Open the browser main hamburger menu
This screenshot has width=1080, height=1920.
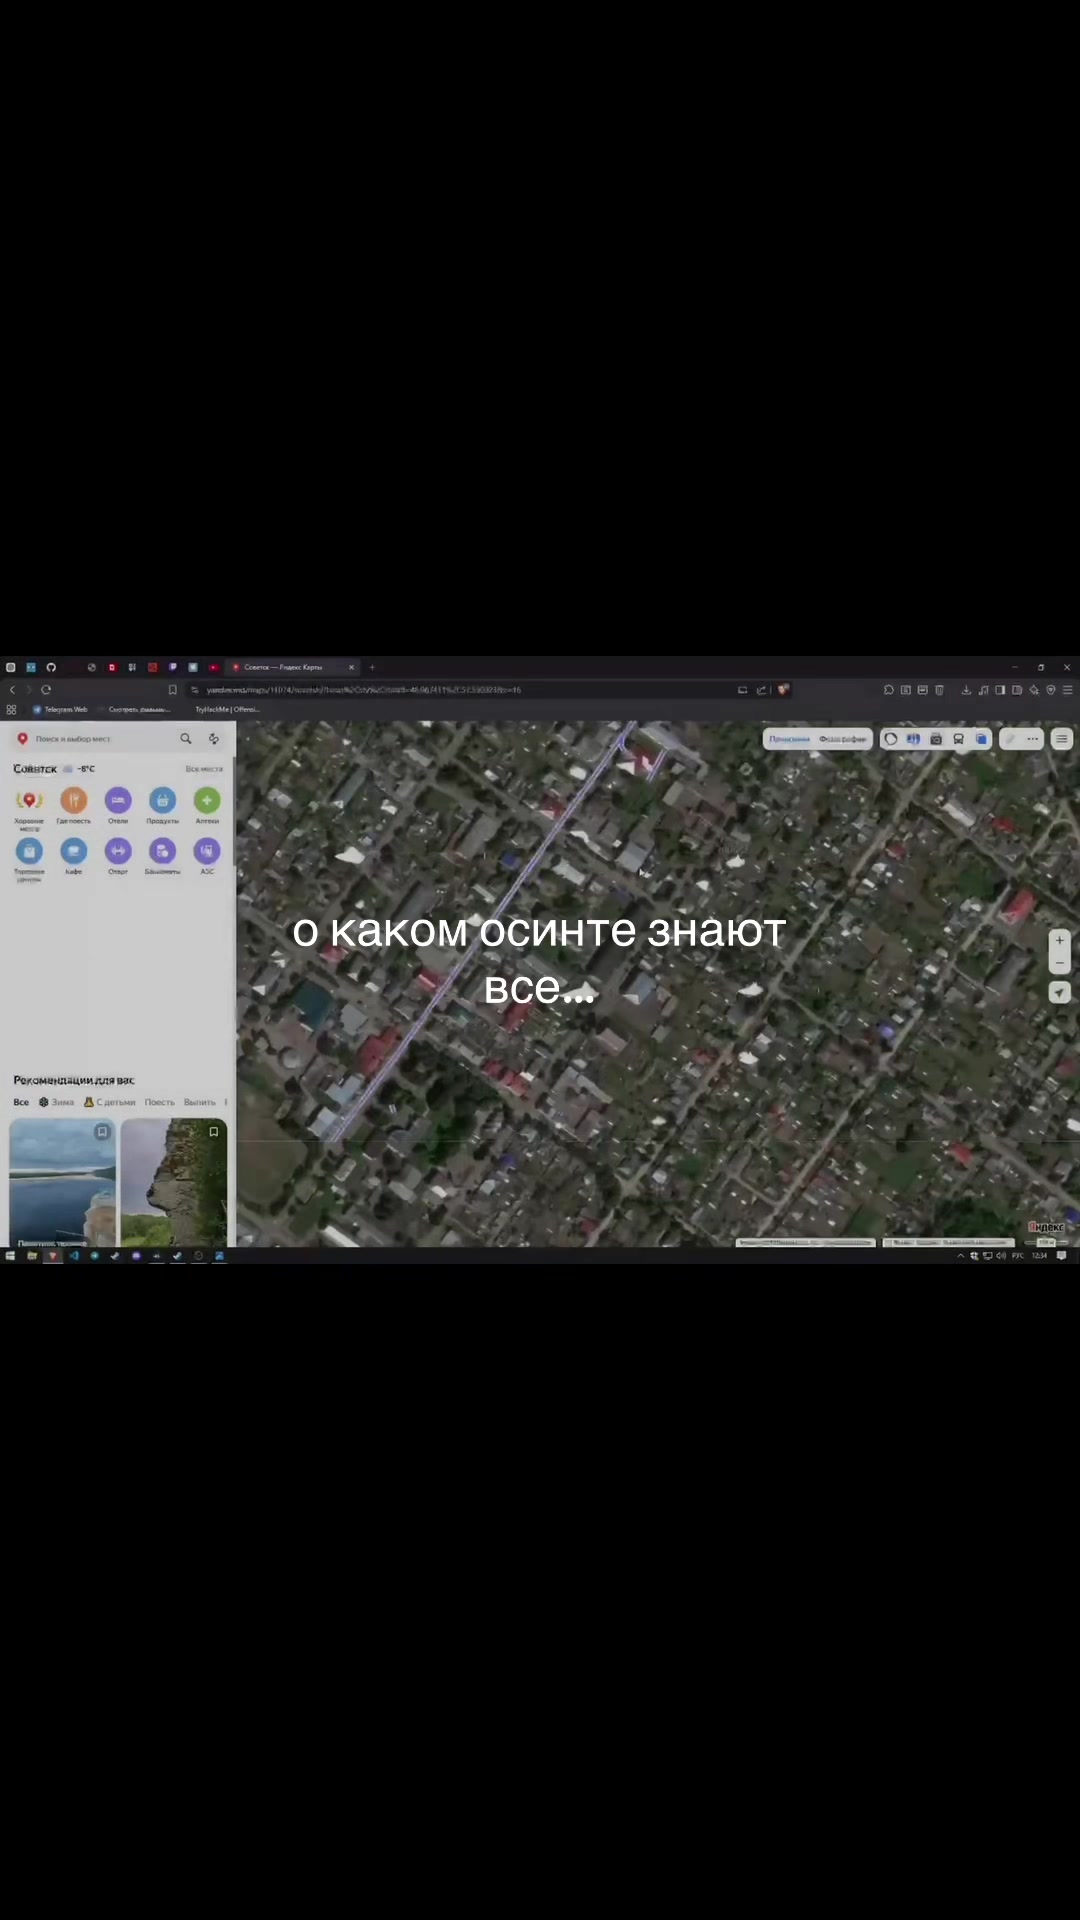(1067, 690)
